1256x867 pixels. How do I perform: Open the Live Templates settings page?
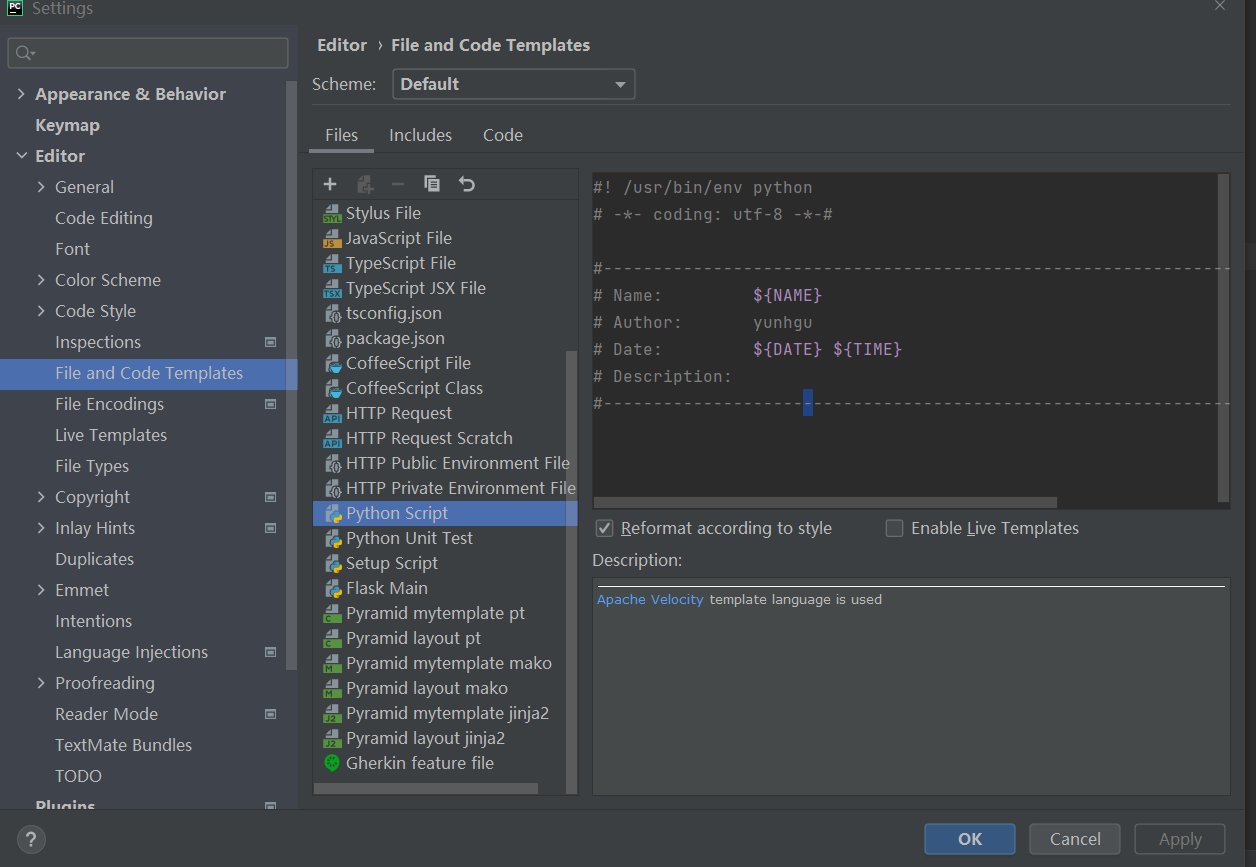point(111,435)
